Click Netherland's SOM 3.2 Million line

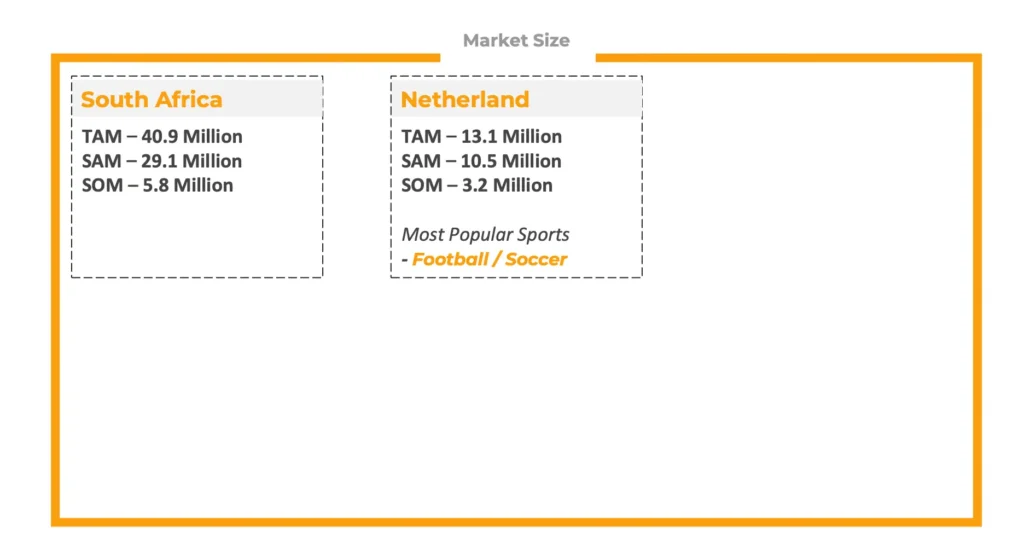click(477, 185)
